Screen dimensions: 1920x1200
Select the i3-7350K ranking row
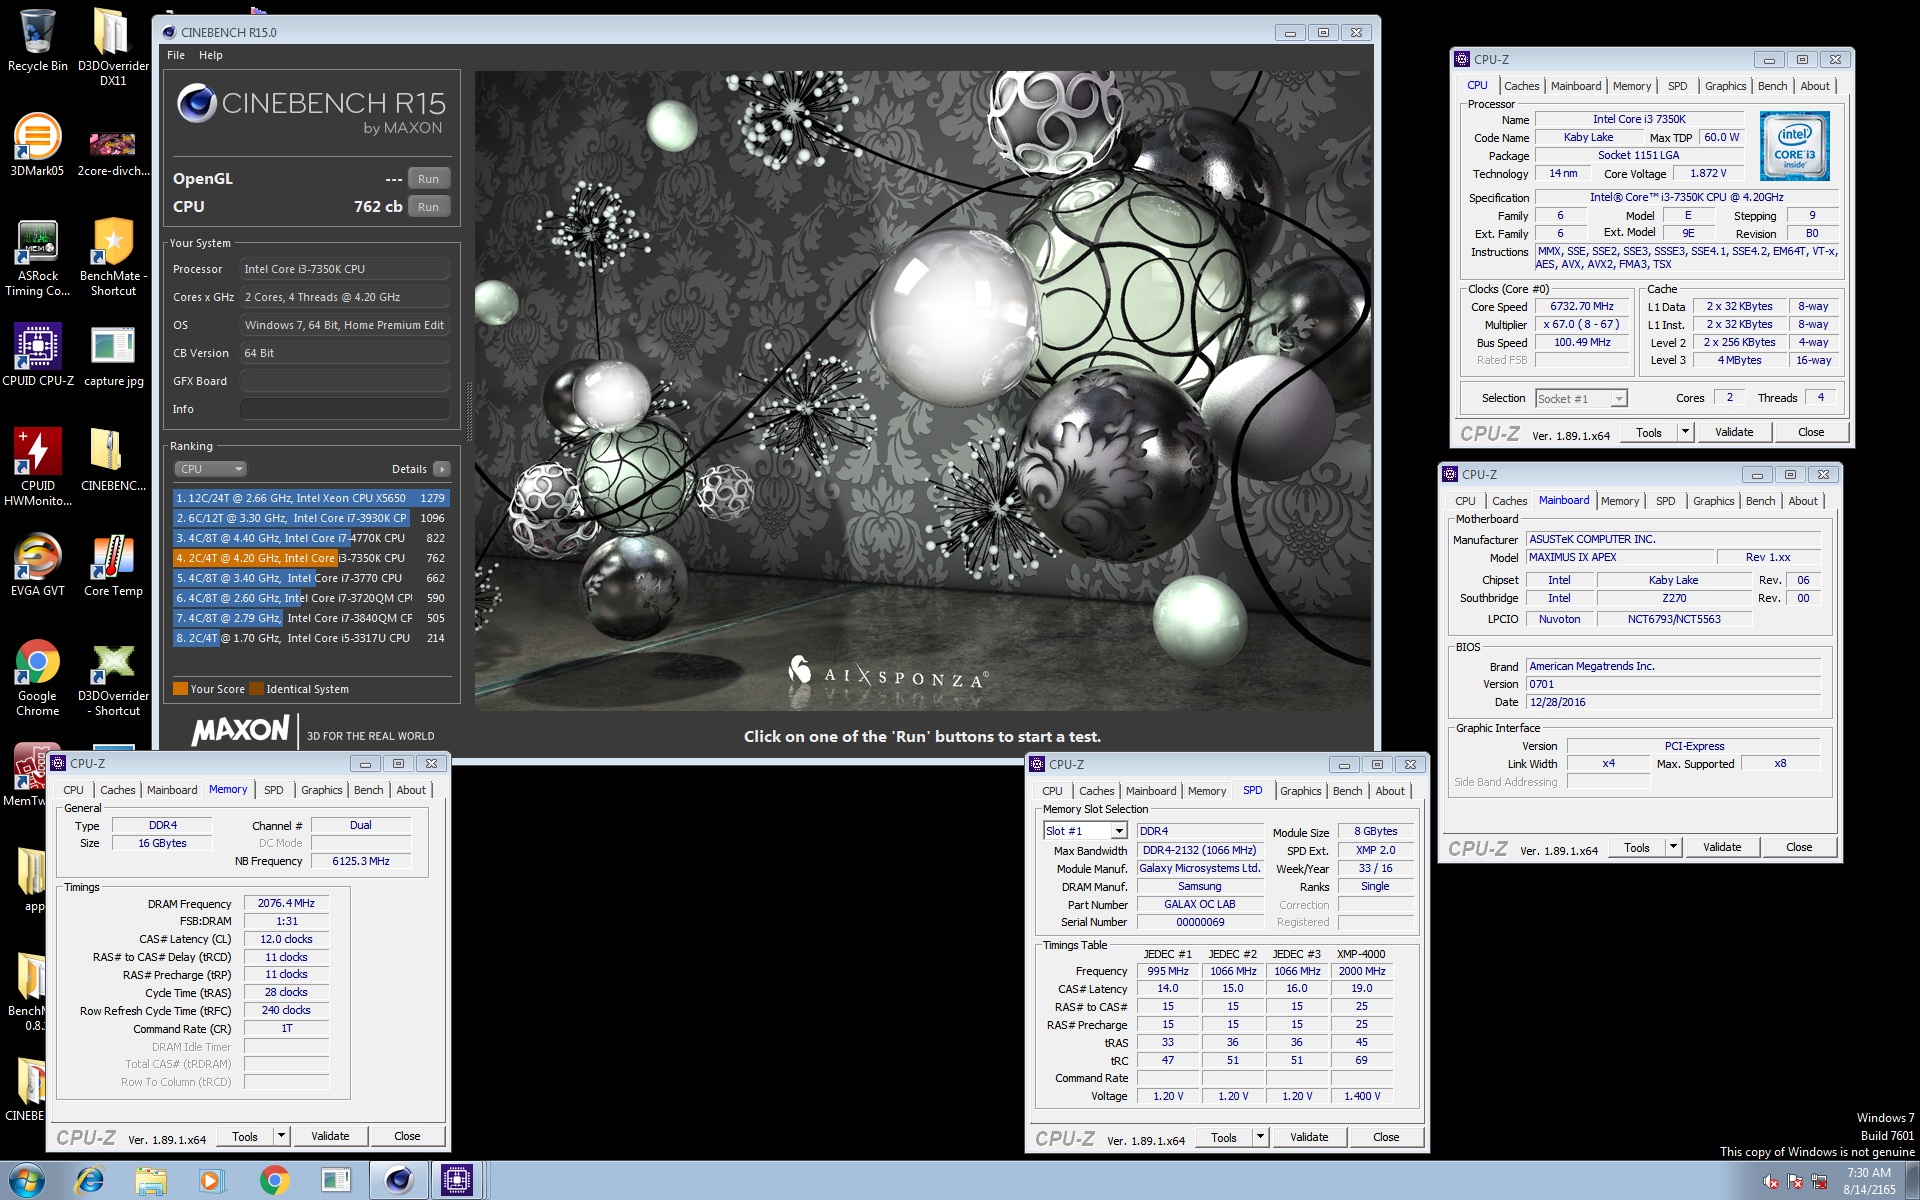[310, 558]
